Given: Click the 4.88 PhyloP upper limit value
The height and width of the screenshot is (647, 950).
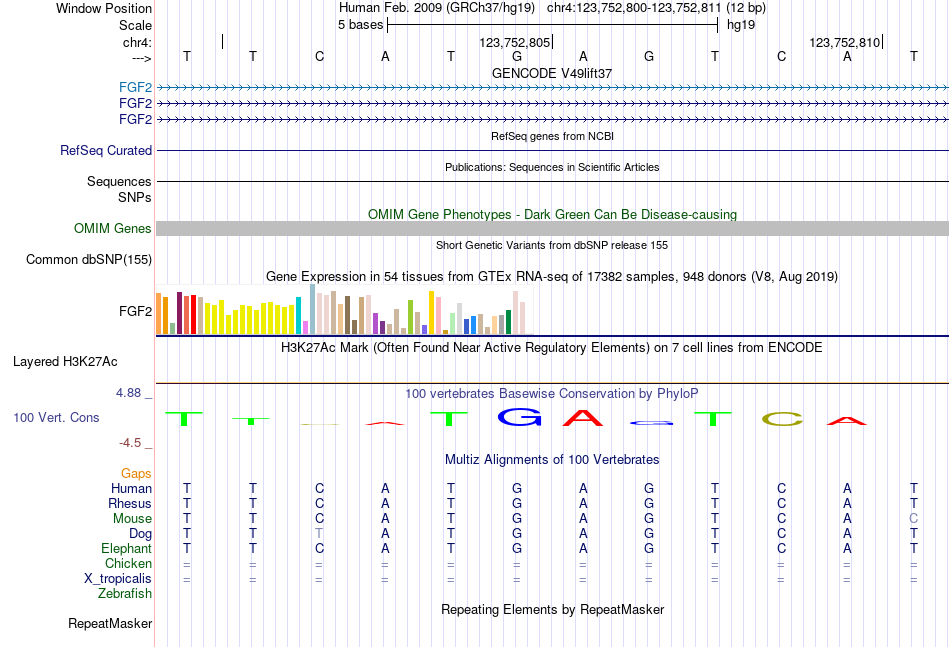Looking at the screenshot, I should tap(128, 393).
